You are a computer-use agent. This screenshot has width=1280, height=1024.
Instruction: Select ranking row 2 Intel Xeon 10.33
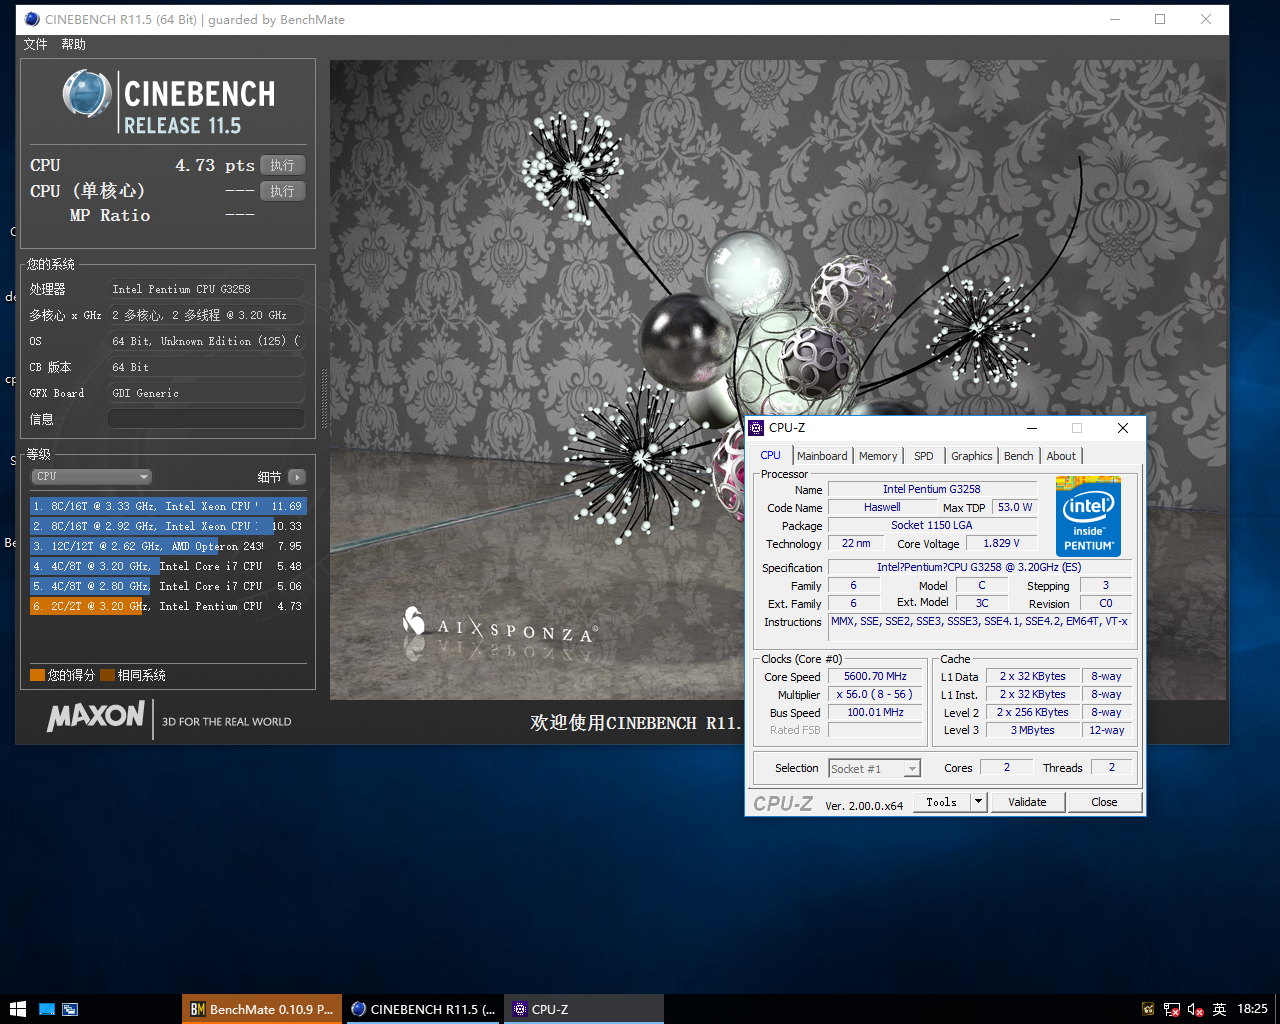point(168,526)
